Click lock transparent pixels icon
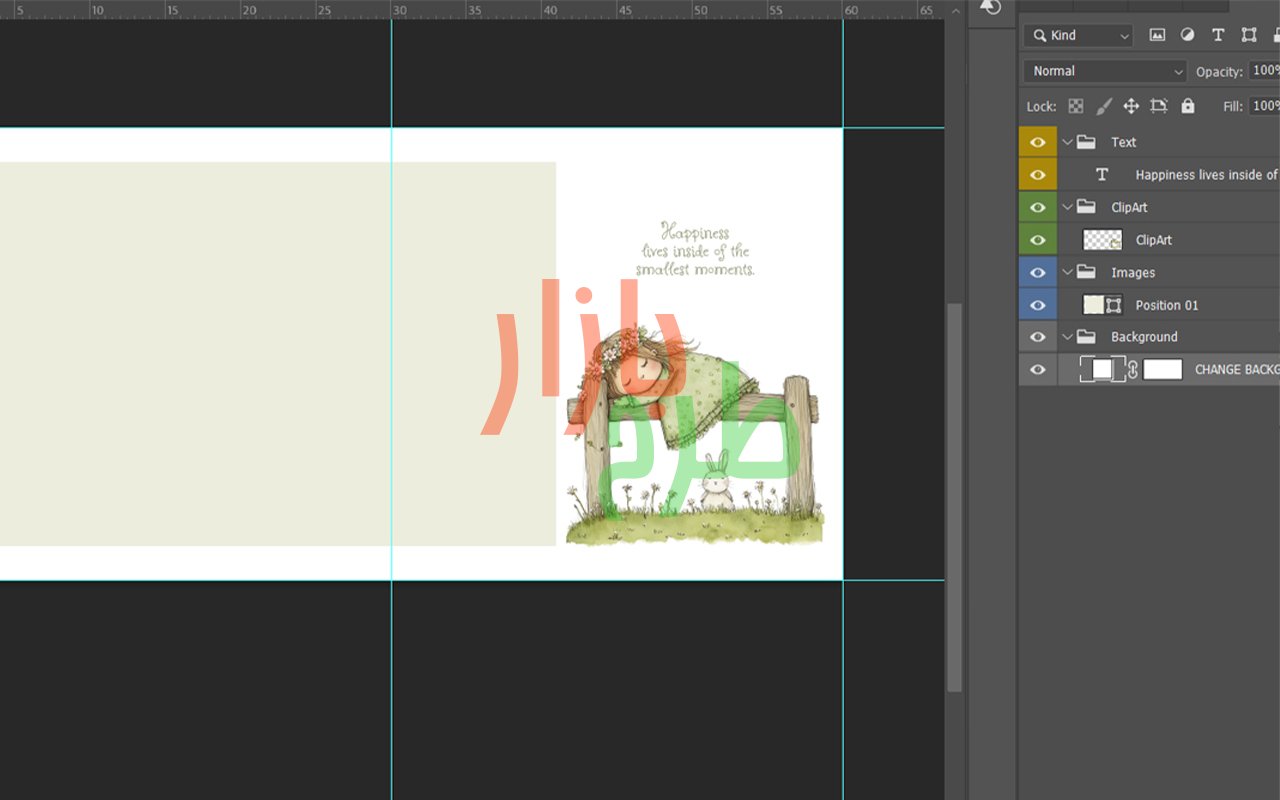 1076,106
